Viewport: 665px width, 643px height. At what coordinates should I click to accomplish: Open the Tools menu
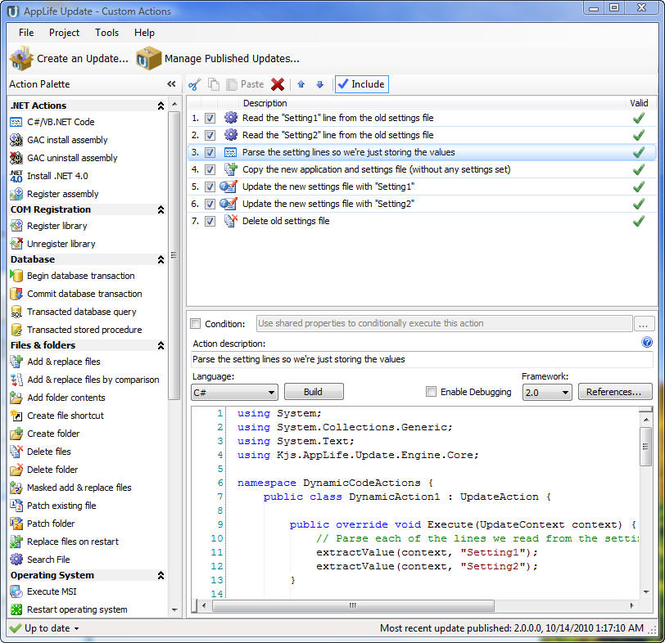107,33
